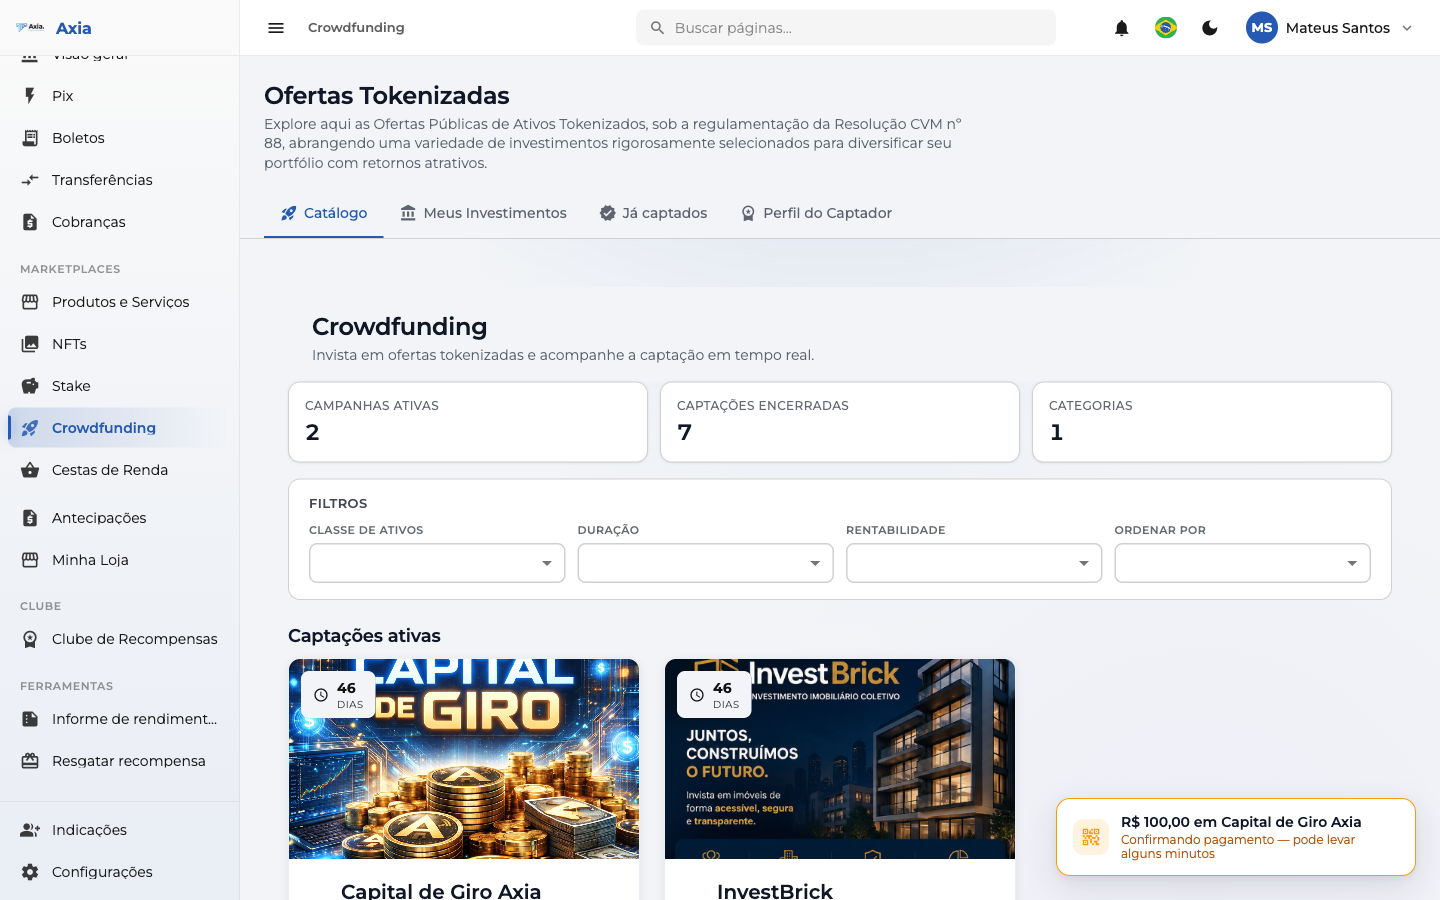Click the R$ 100,00 payment confirmation toast
The width and height of the screenshot is (1440, 900).
[x=1236, y=837]
